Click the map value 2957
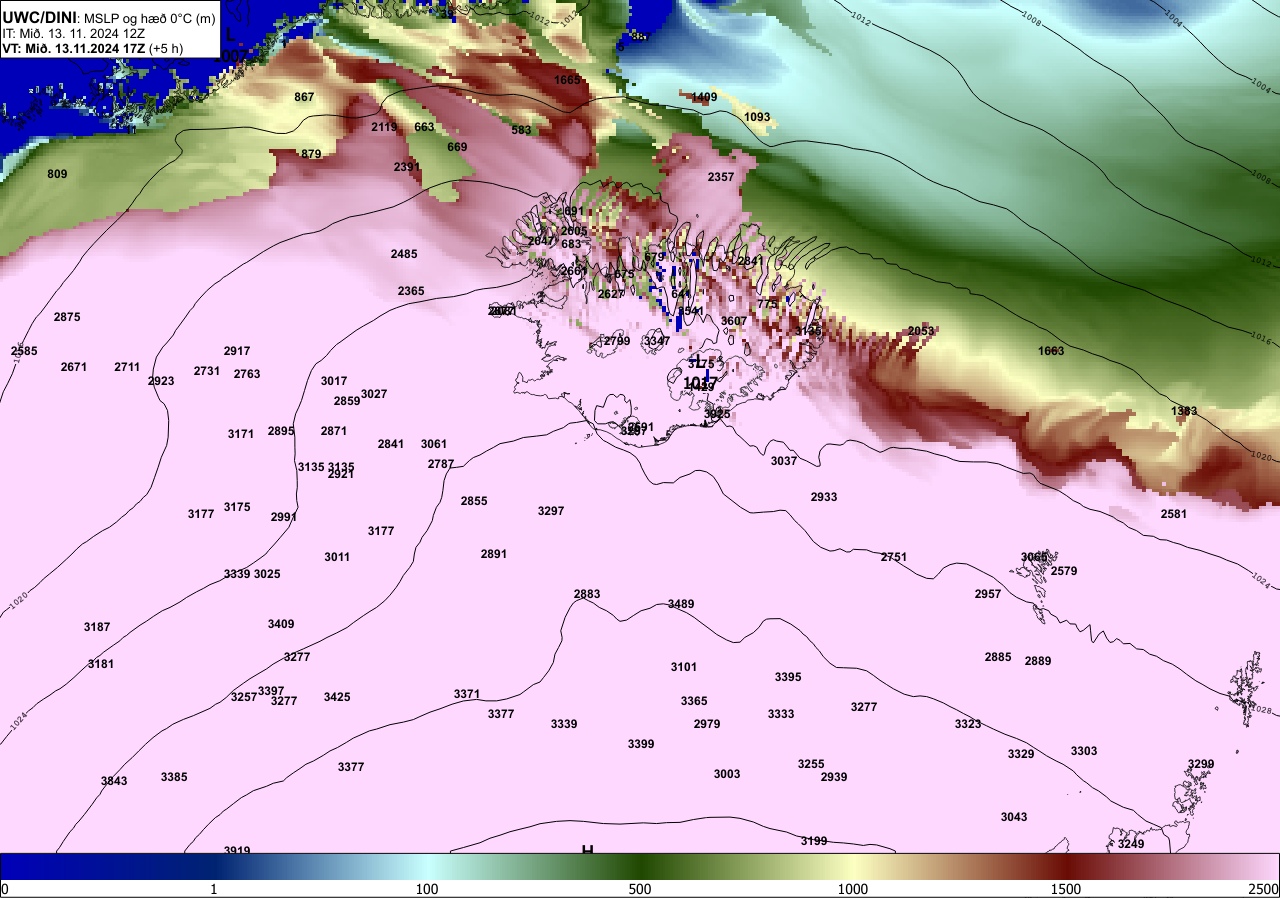 pos(988,594)
